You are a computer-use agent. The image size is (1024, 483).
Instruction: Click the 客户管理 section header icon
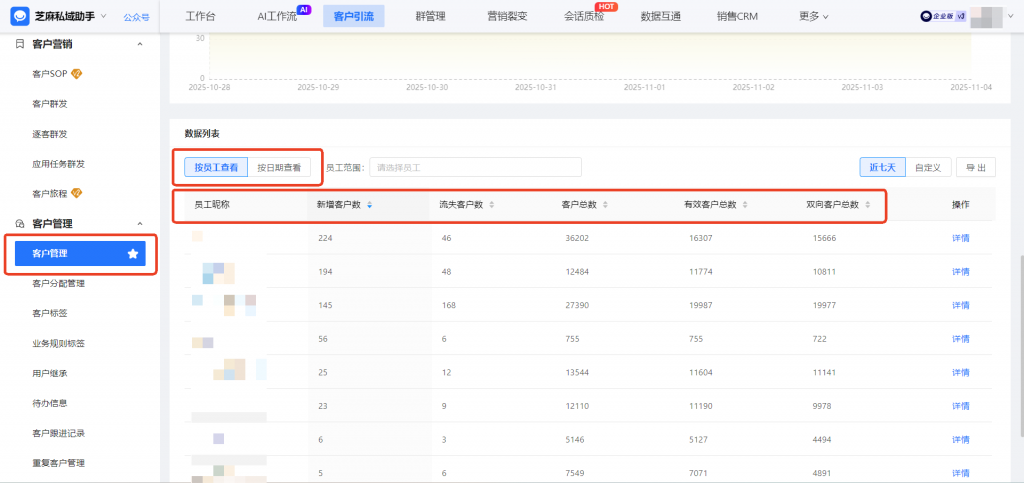20,224
